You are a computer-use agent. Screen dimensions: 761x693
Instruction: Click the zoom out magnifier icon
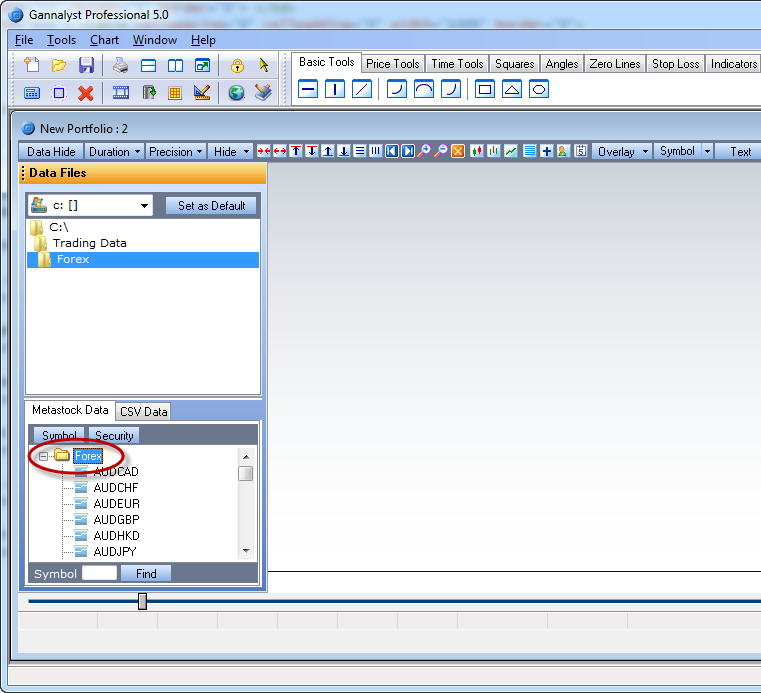point(441,151)
